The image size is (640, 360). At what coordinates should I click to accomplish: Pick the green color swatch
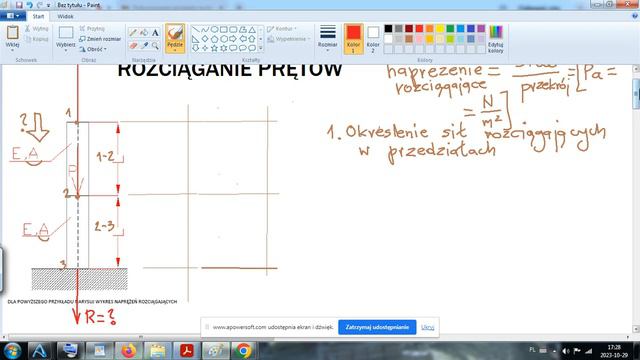[x=450, y=28]
